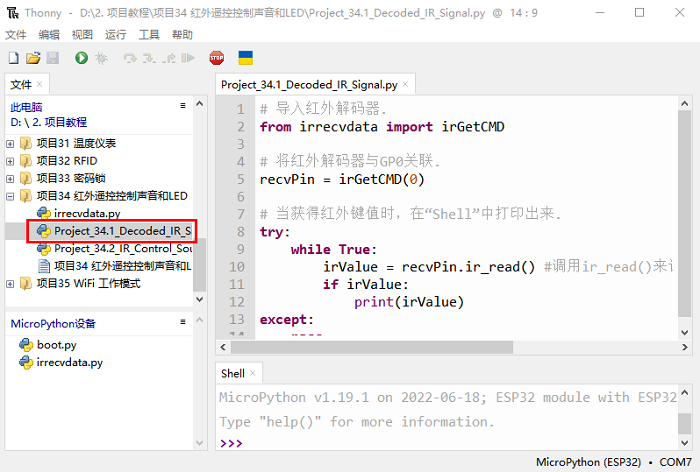
Task: Click the New file icon
Action: coord(13,59)
